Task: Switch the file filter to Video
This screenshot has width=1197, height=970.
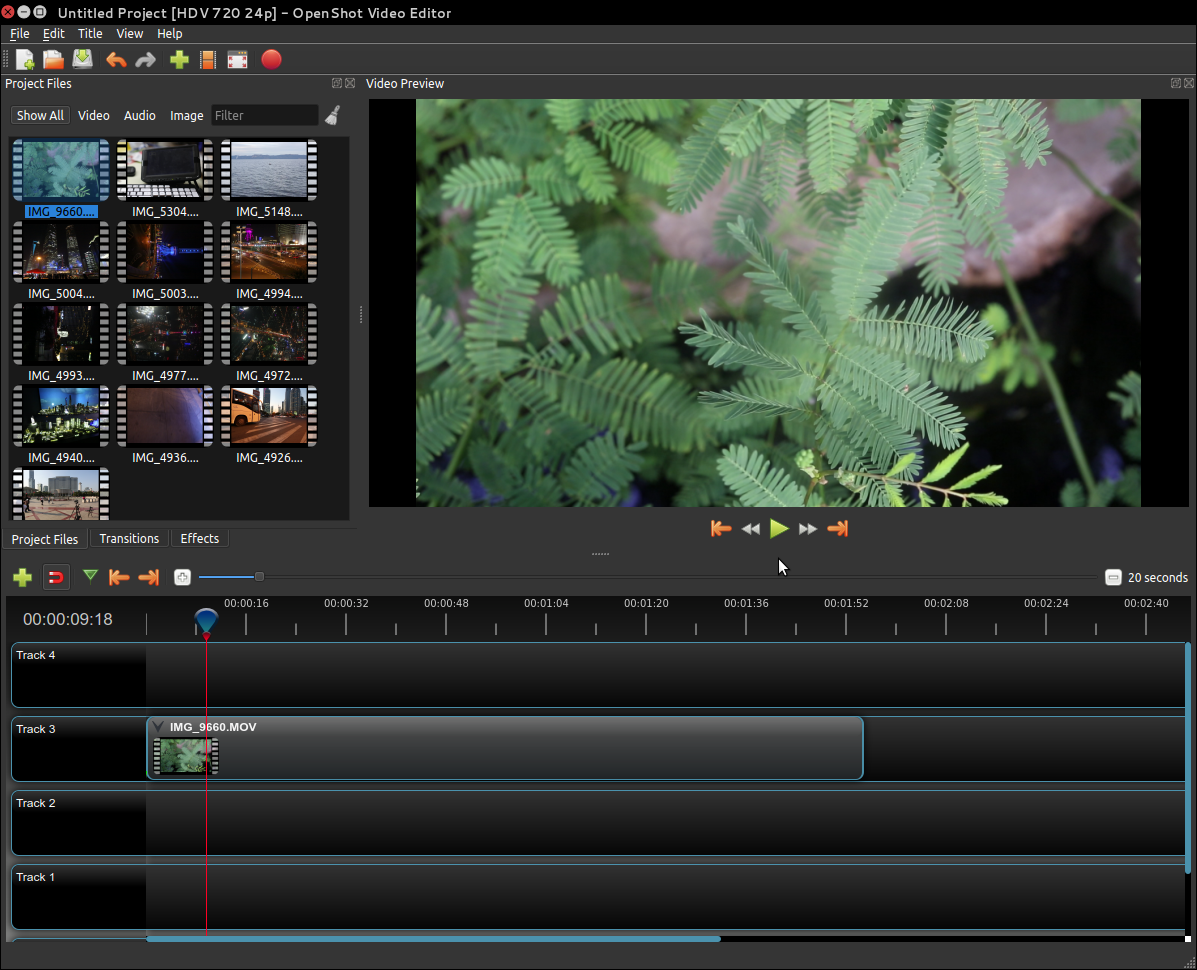Action: [94, 116]
